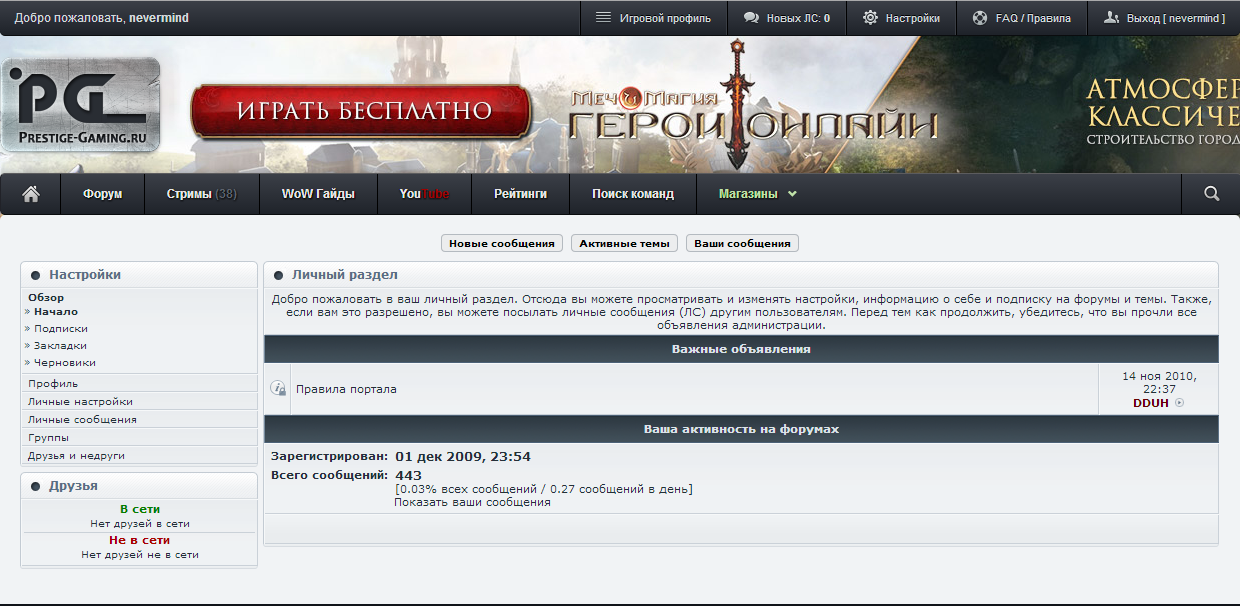Open the YouTube navigation item

point(425,194)
